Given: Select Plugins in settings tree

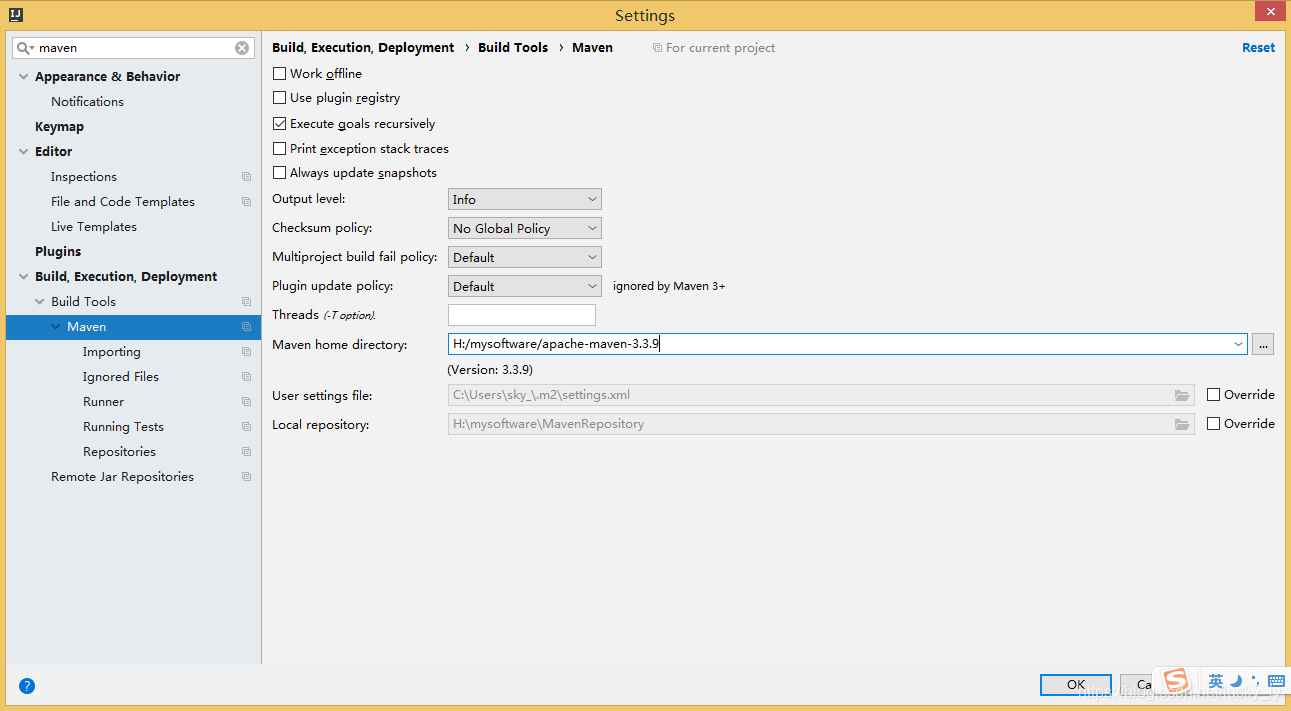Looking at the screenshot, I should (58, 252).
